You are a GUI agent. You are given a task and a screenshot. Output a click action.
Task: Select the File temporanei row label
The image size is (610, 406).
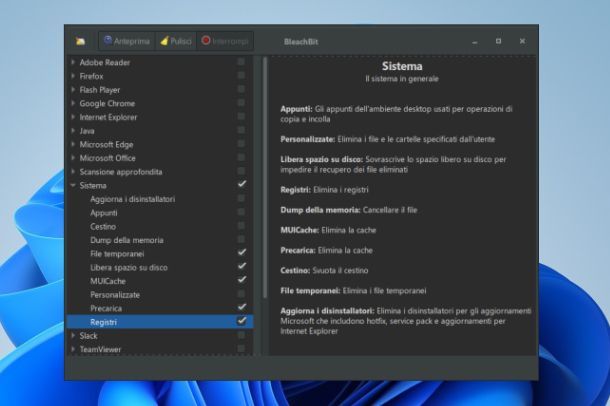[117, 254]
